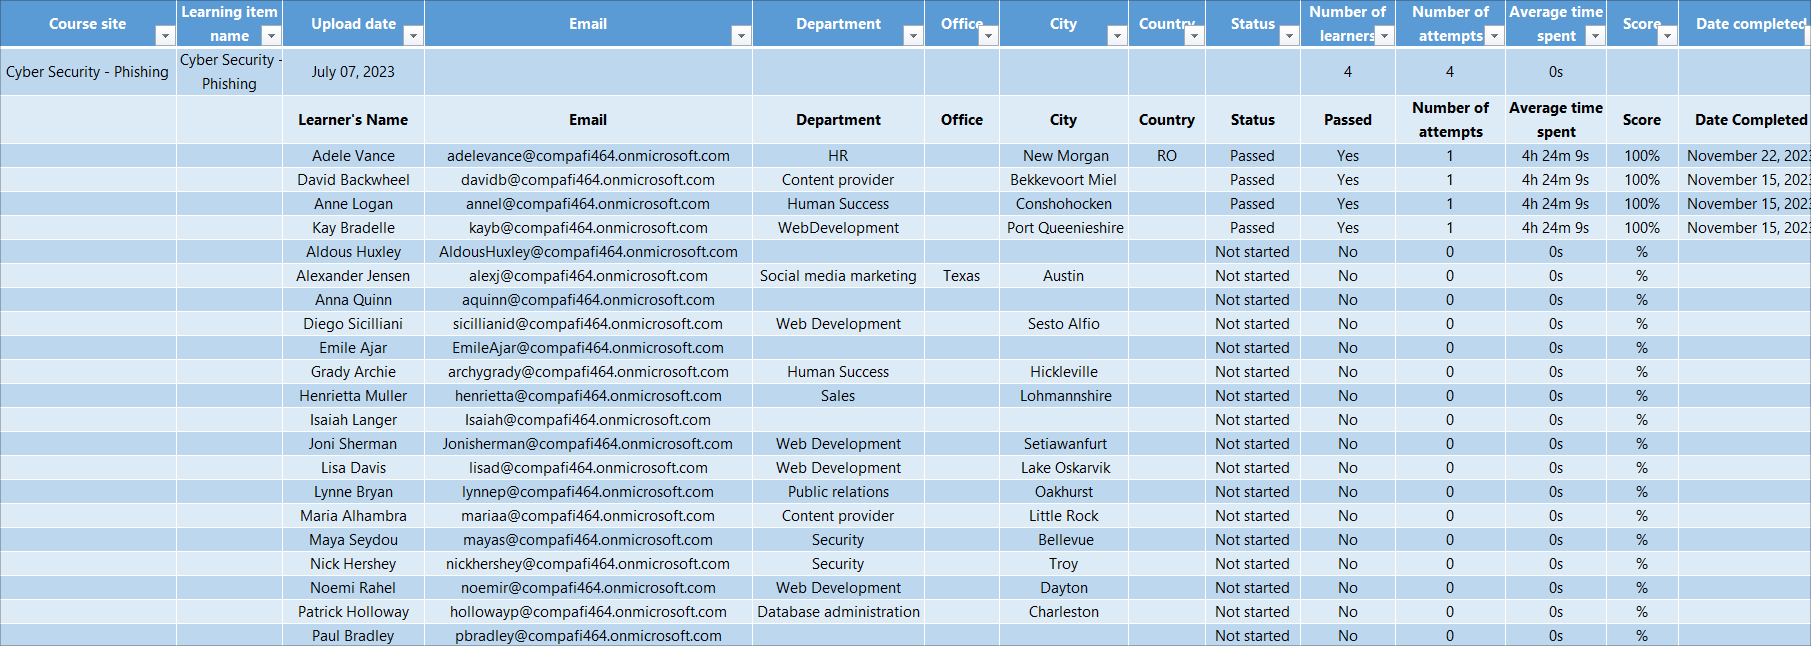The height and width of the screenshot is (646, 1811).
Task: Select the July 07, 2023 upload date cell
Action: pos(353,72)
